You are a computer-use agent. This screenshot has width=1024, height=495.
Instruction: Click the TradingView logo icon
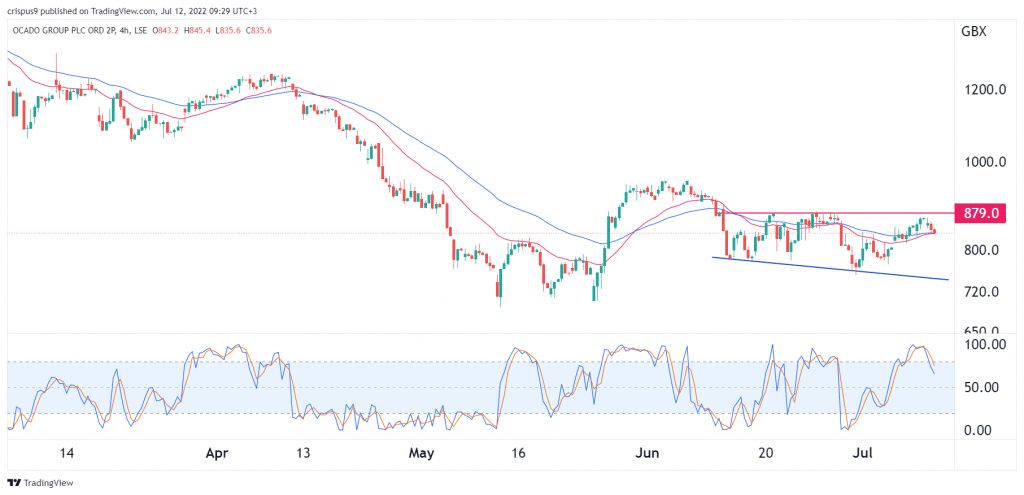coord(14,483)
